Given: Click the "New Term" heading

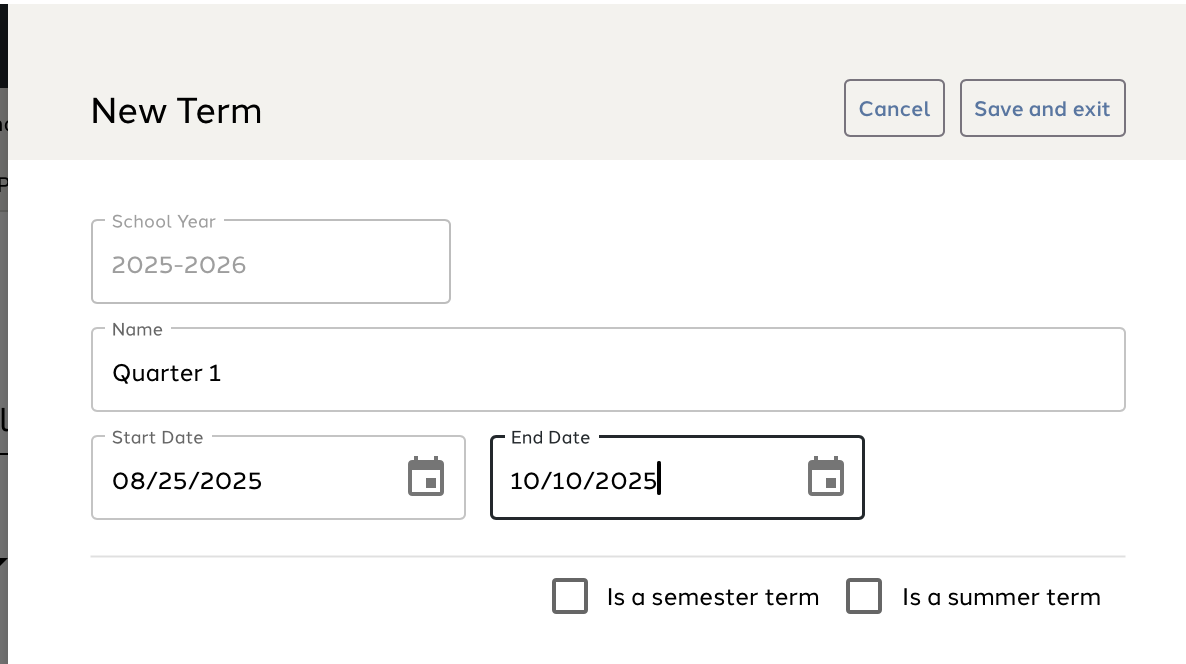Looking at the screenshot, I should pyautogui.click(x=176, y=110).
